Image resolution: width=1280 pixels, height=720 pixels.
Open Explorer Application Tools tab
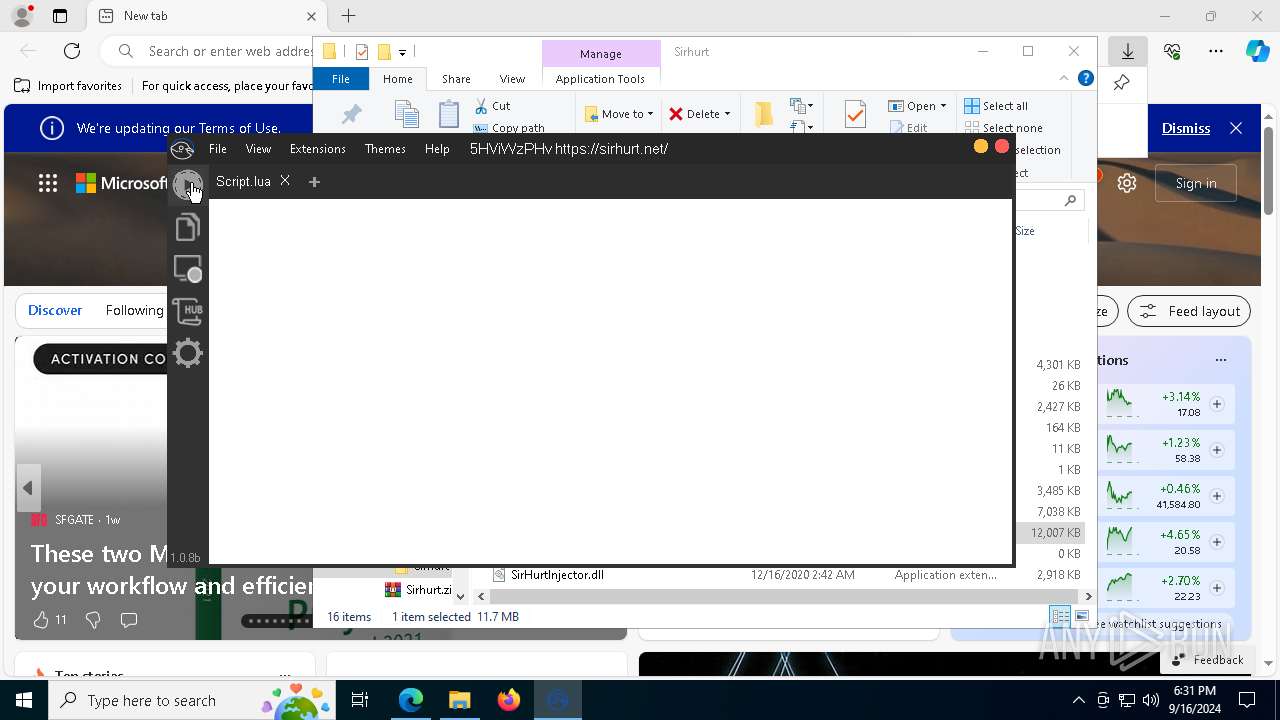(x=600, y=79)
